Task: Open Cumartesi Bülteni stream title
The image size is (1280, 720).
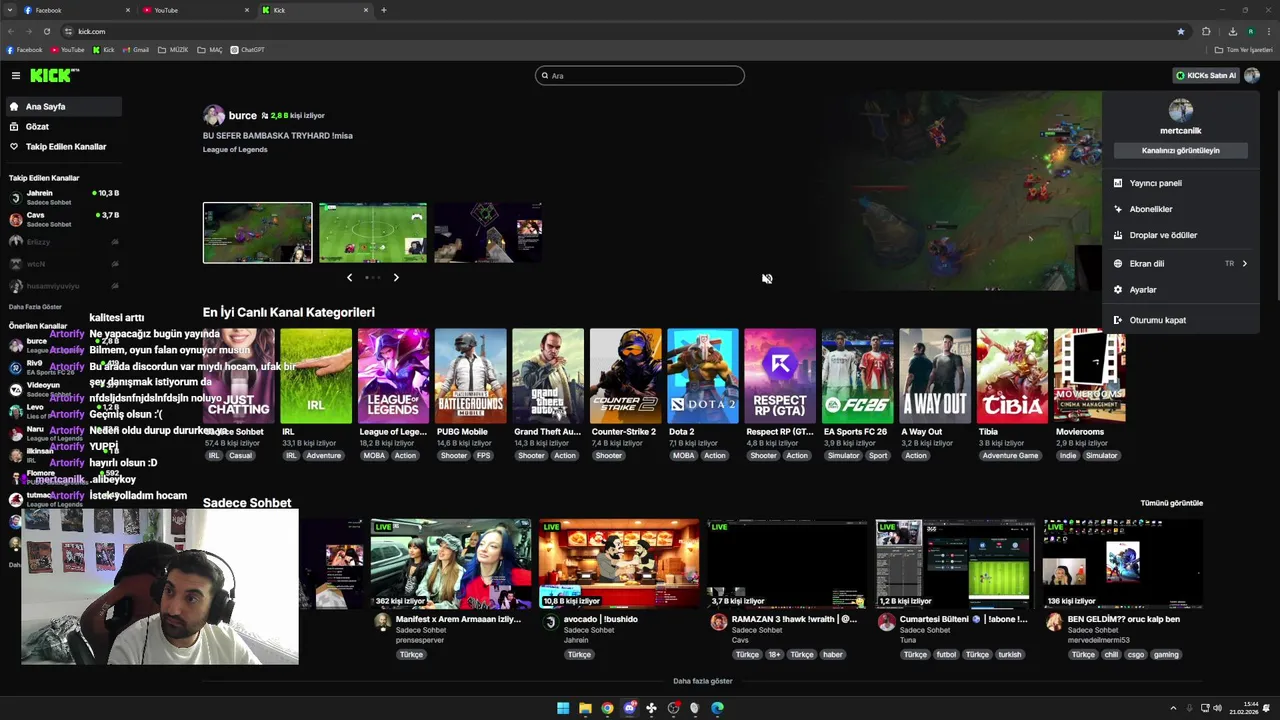Action: pos(963,619)
